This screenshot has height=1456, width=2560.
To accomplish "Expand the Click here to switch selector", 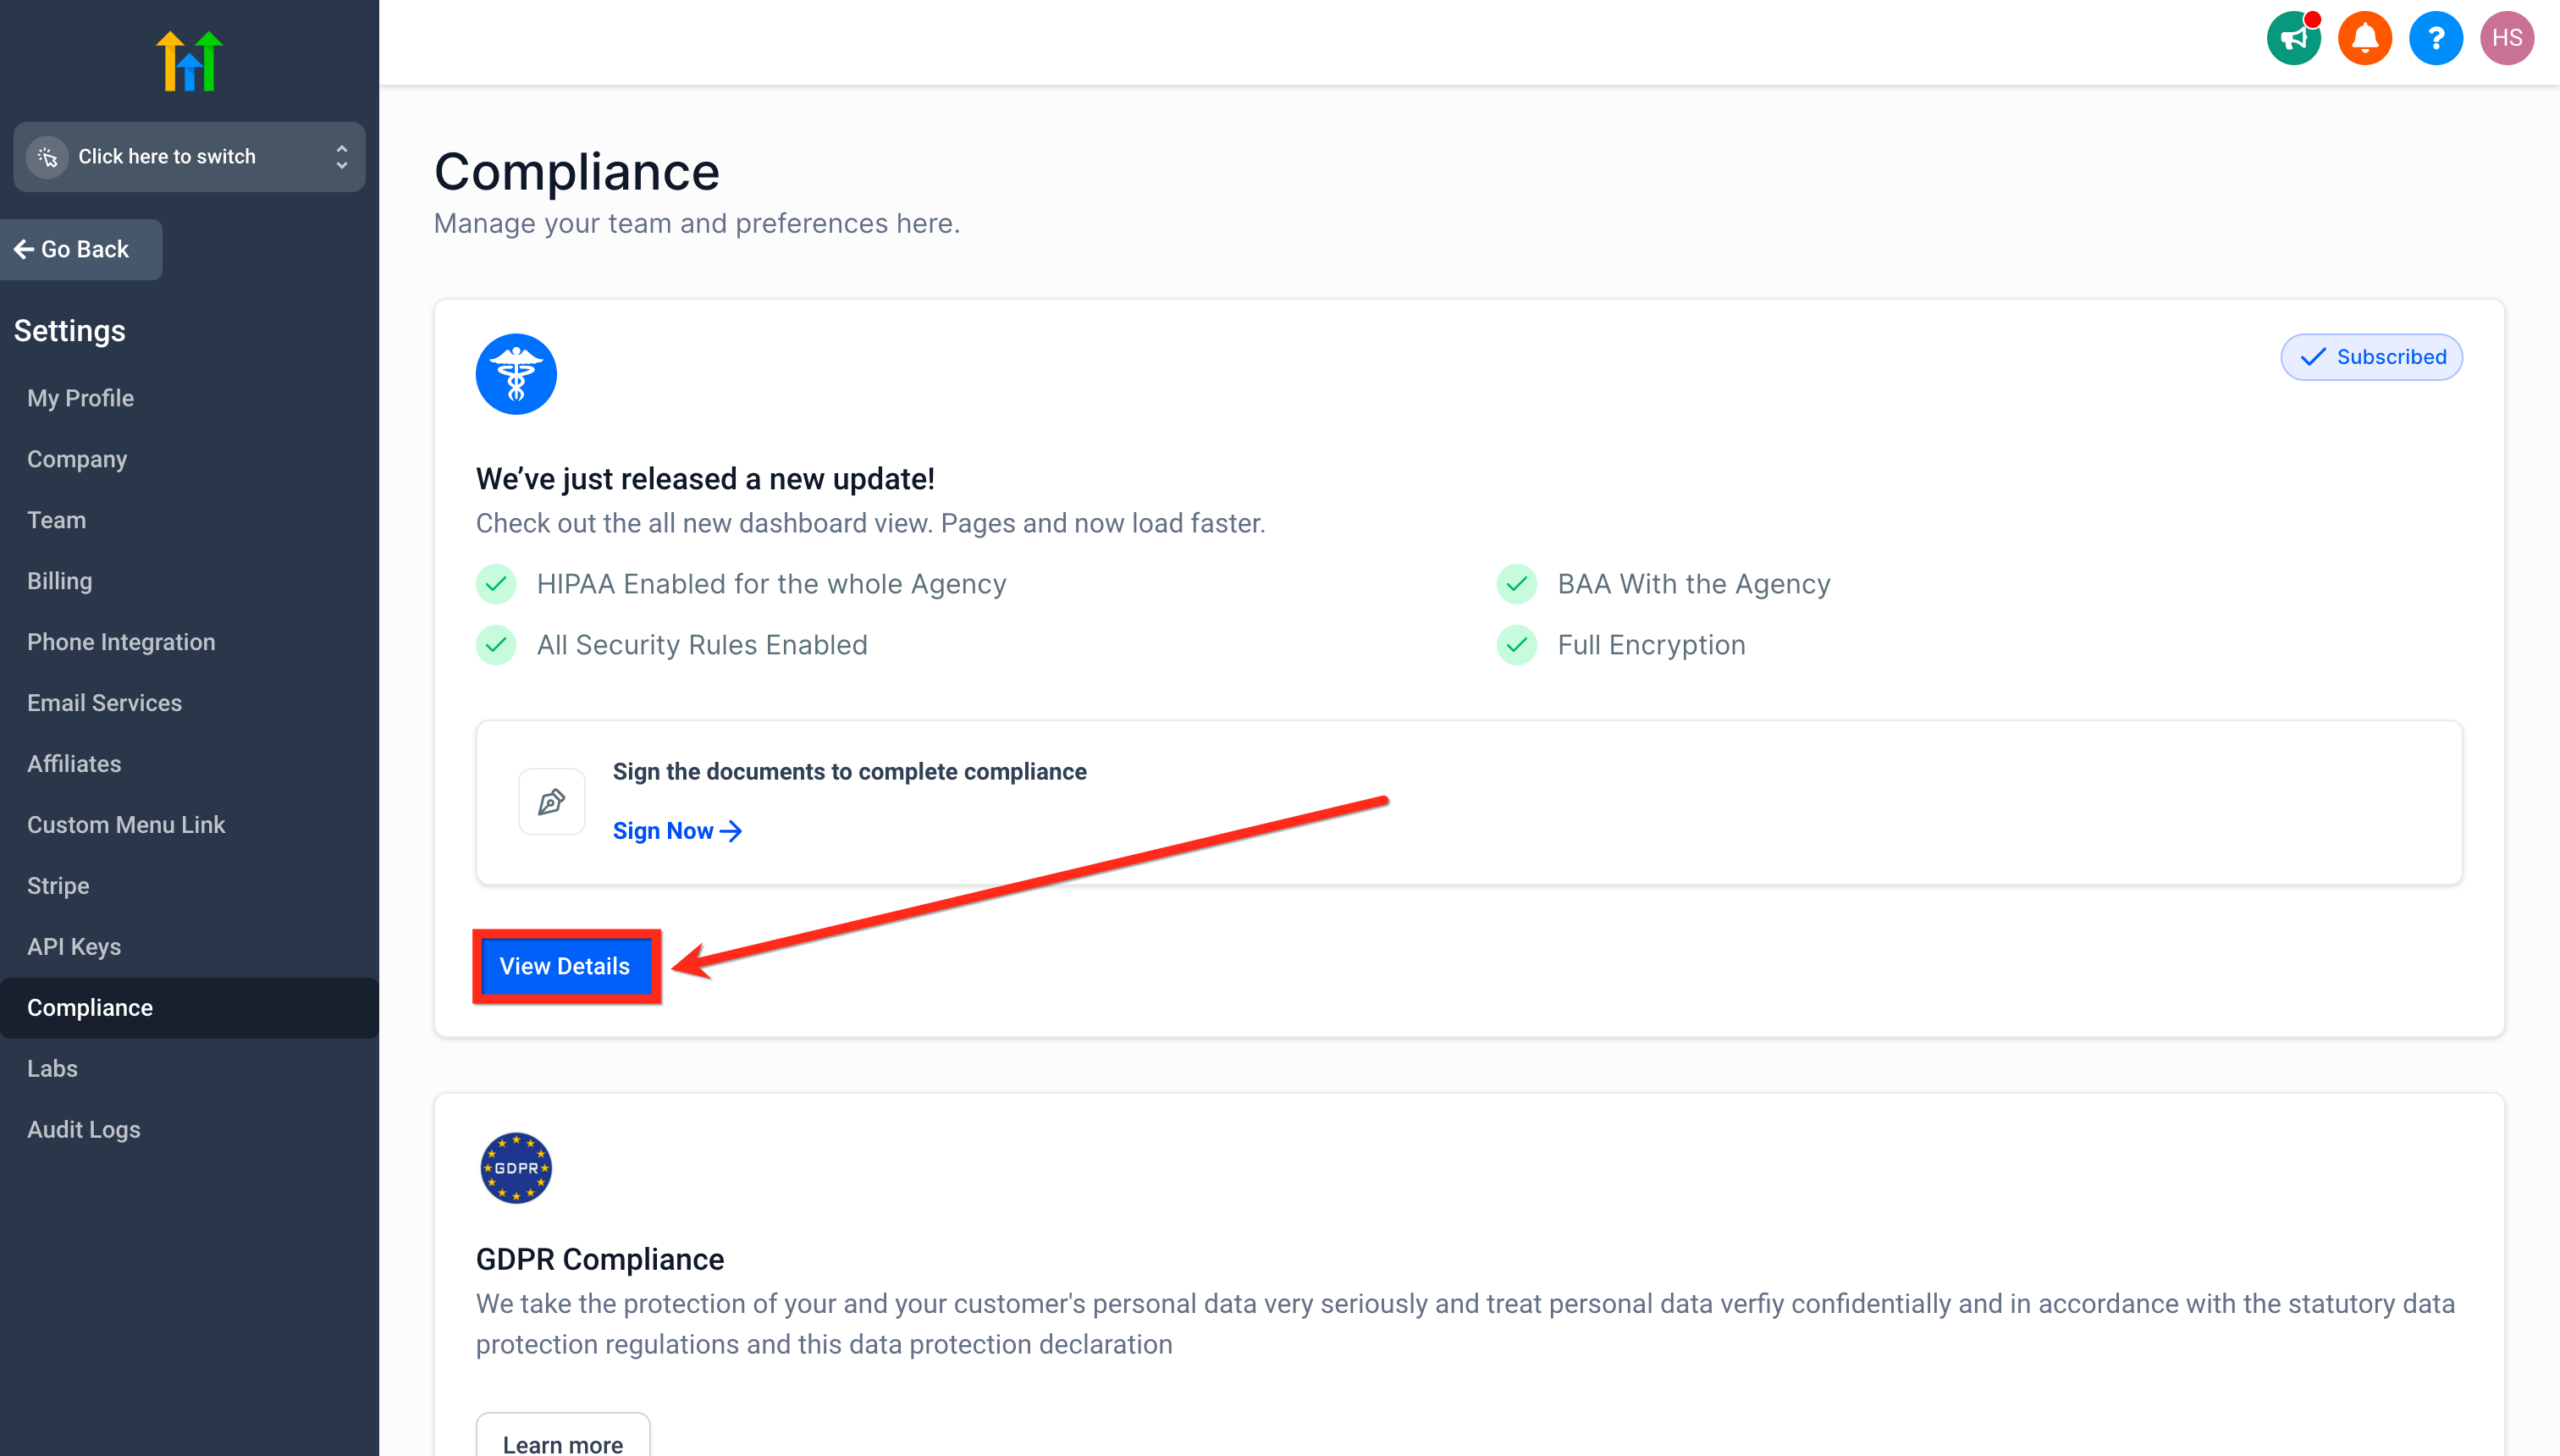I will pyautogui.click(x=189, y=156).
